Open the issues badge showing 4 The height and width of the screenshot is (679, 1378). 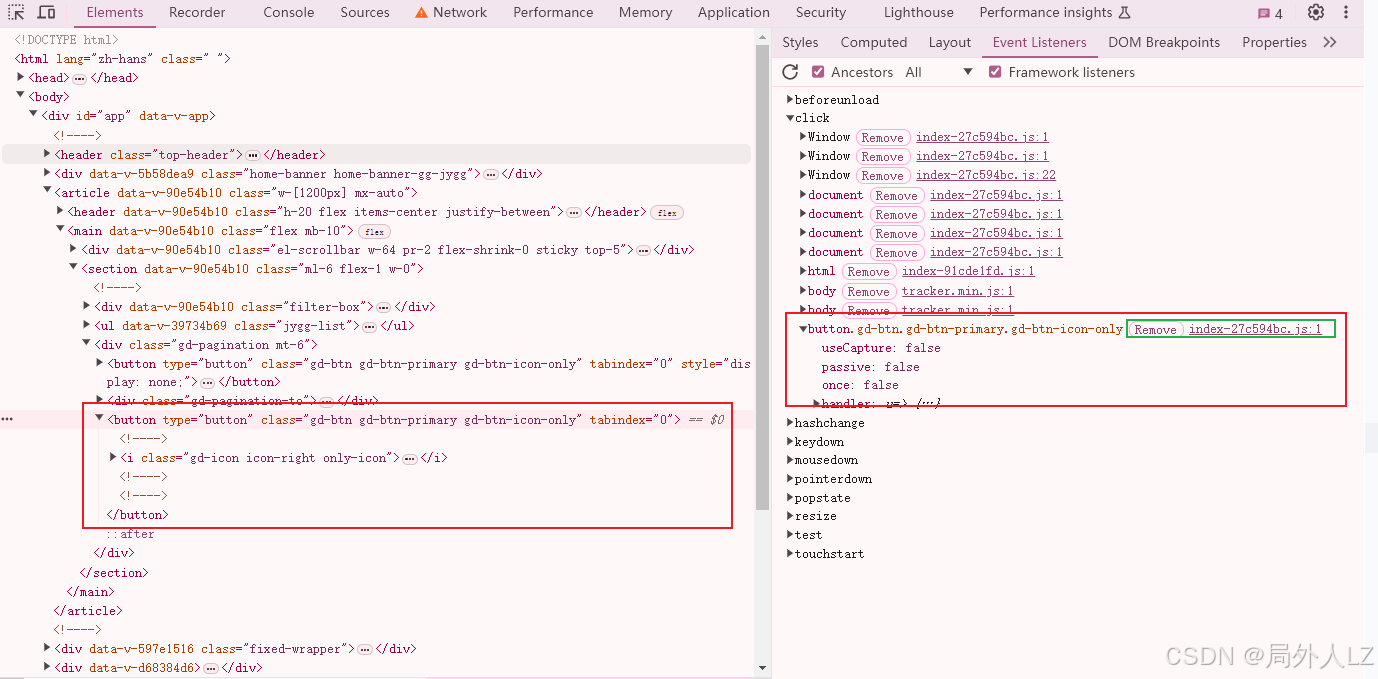coord(1270,14)
